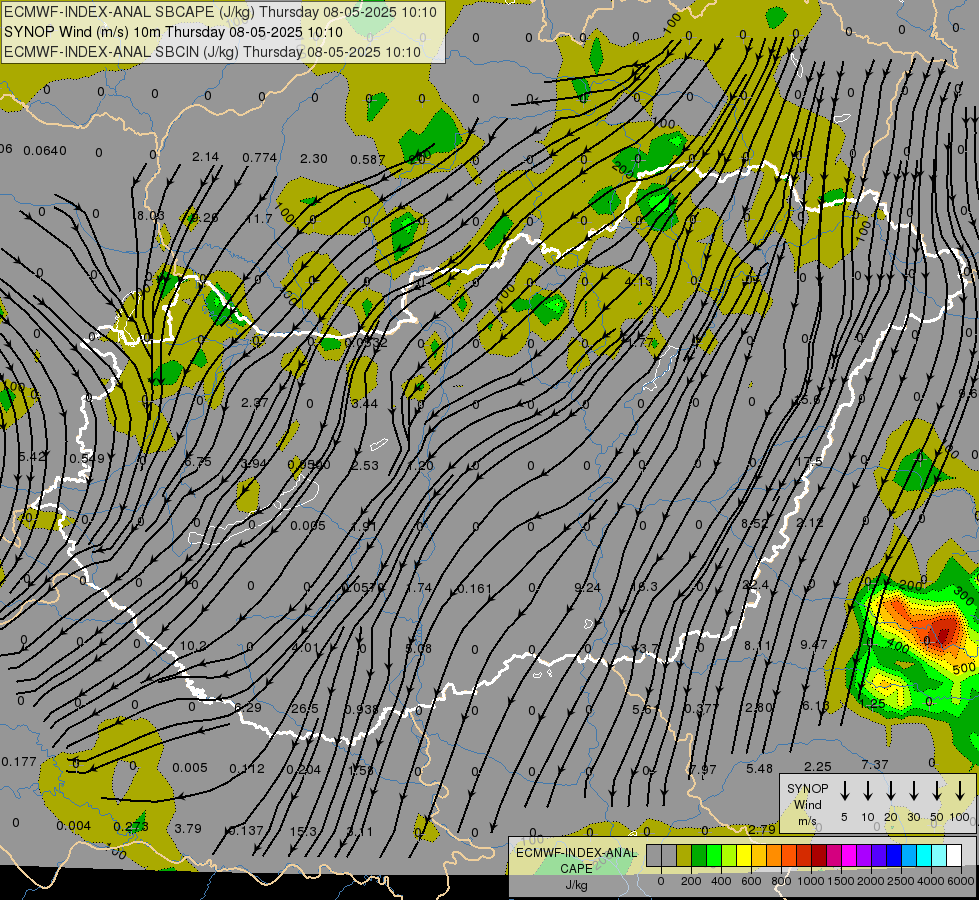Click the map value 2.79

762,829
